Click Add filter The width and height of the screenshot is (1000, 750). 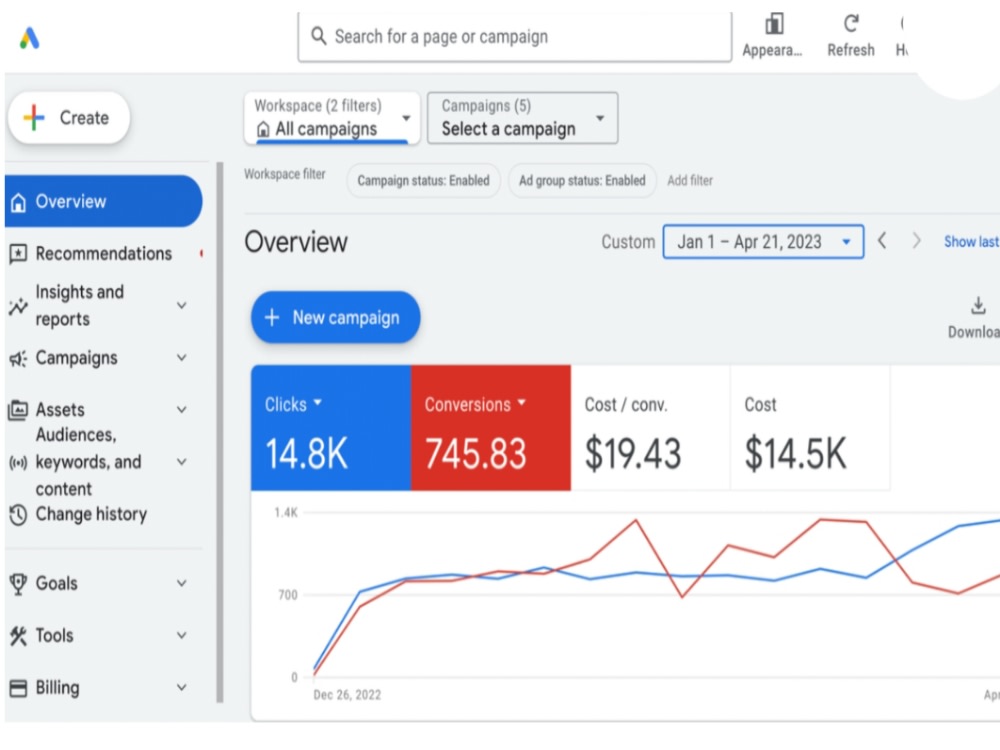tap(690, 180)
